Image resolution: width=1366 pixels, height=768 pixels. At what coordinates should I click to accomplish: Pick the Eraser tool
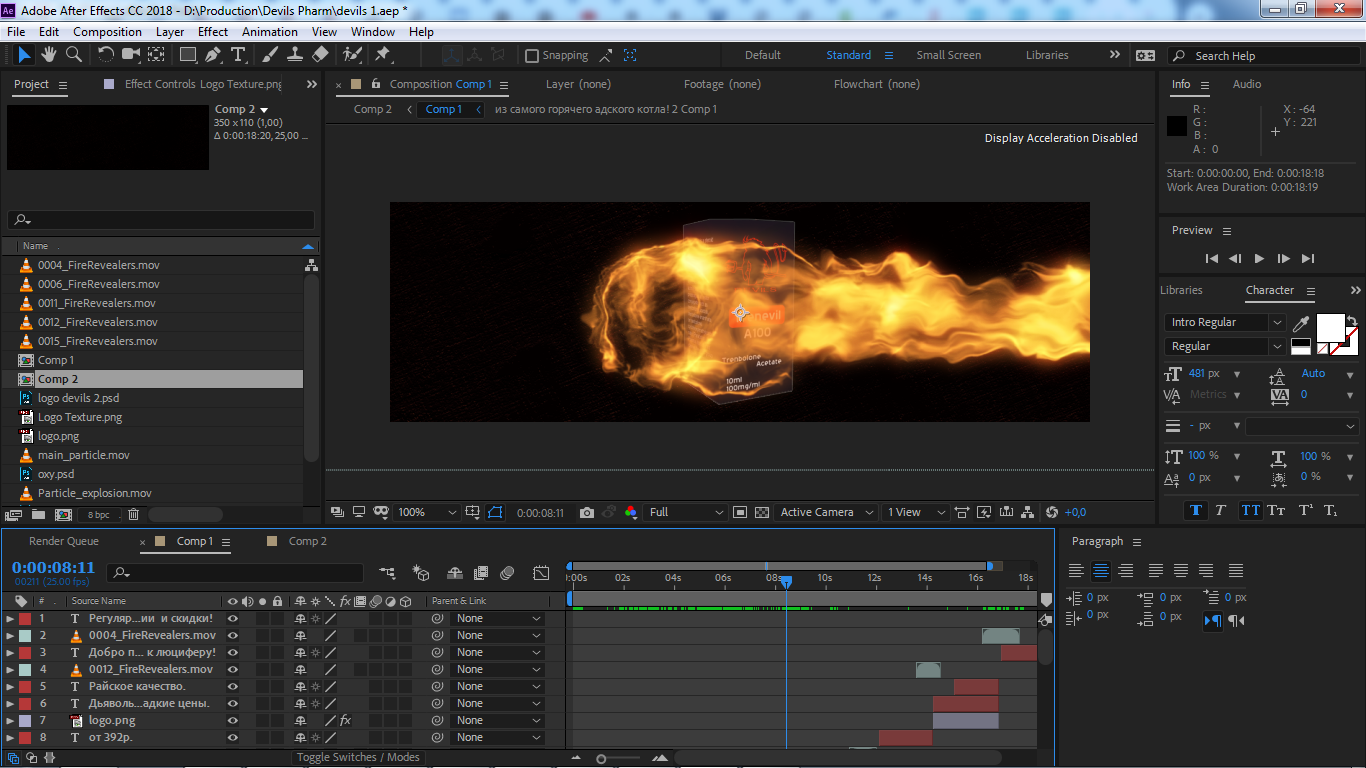coord(320,55)
